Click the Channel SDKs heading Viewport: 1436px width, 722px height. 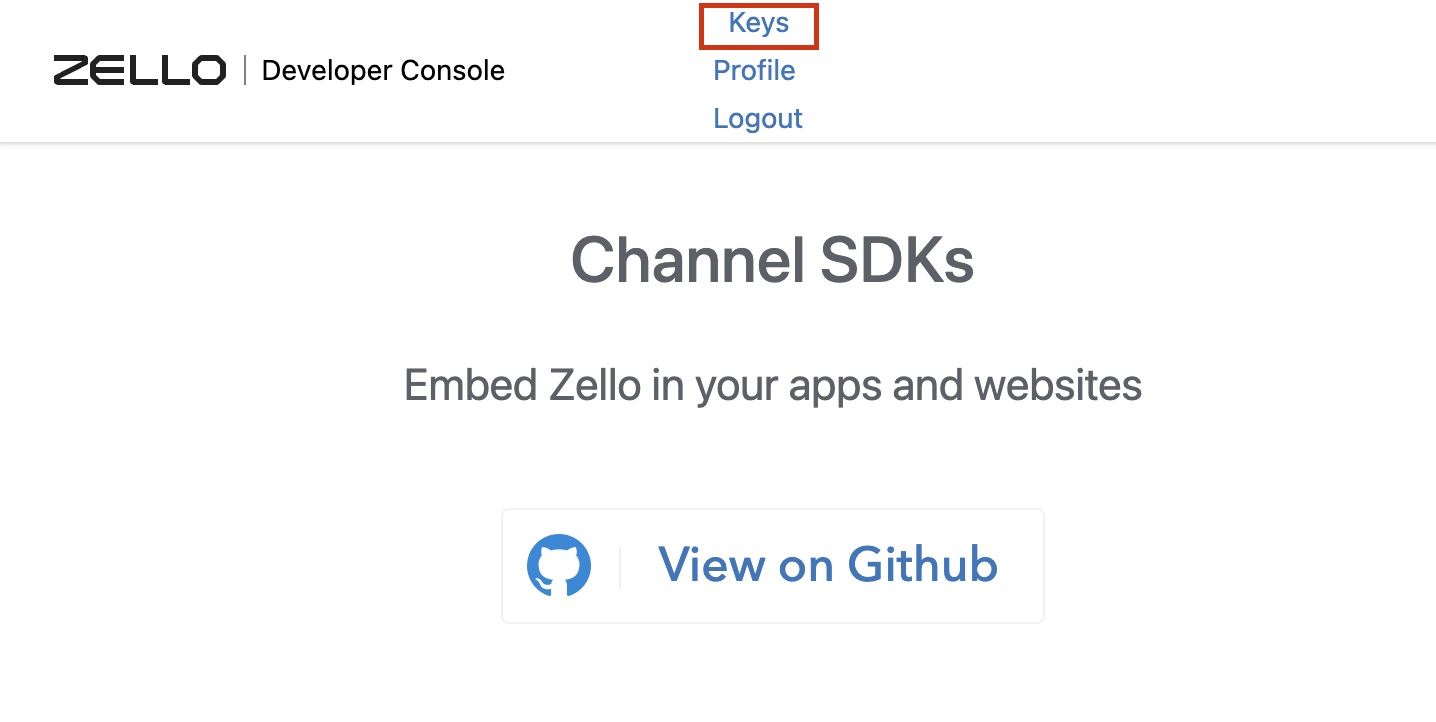pyautogui.click(x=772, y=260)
